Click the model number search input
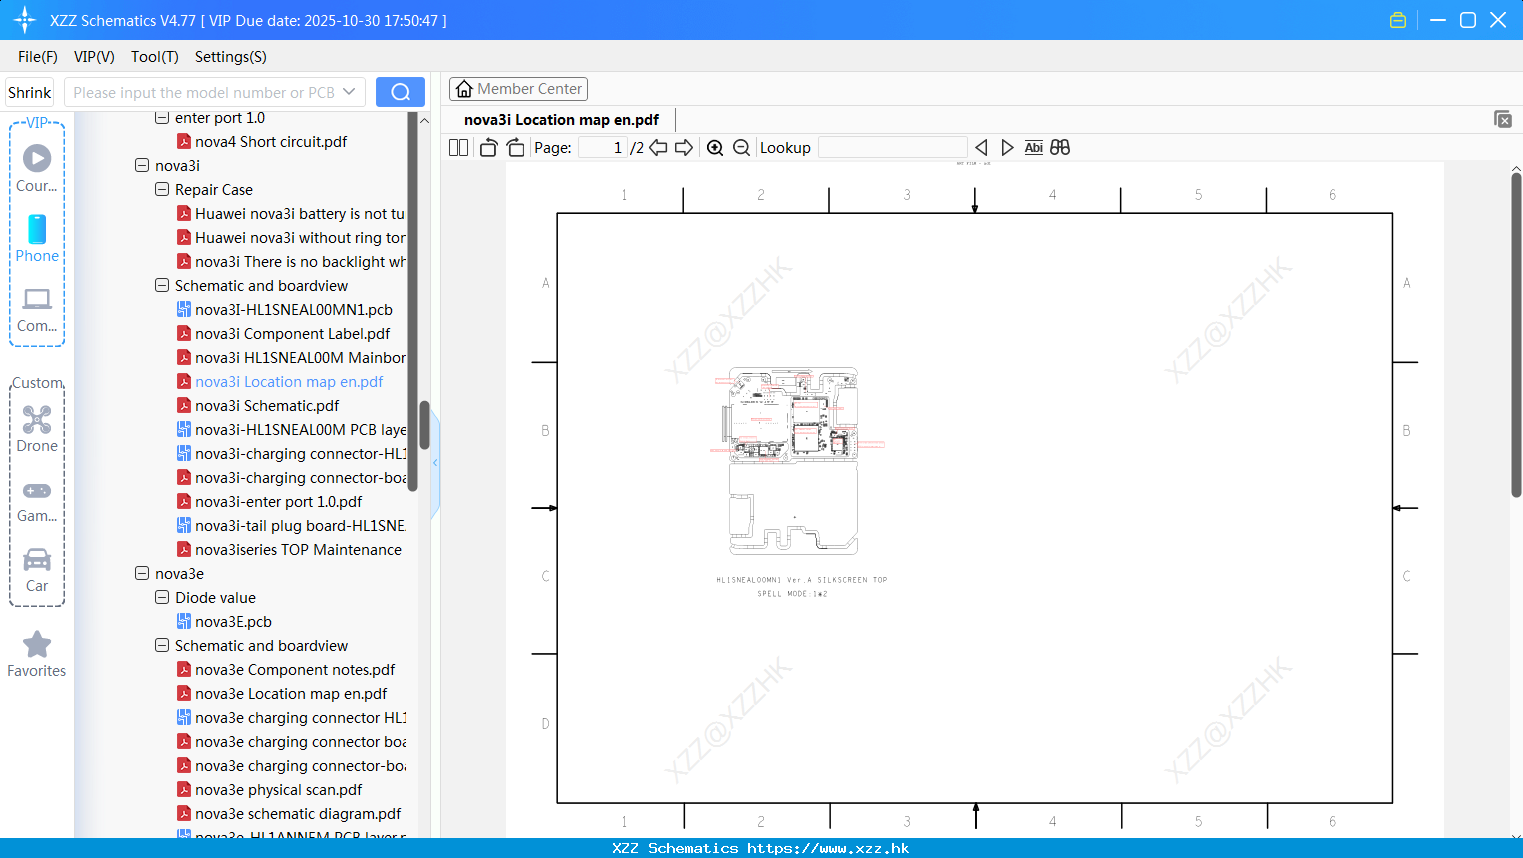Image resolution: width=1523 pixels, height=858 pixels. 203,92
